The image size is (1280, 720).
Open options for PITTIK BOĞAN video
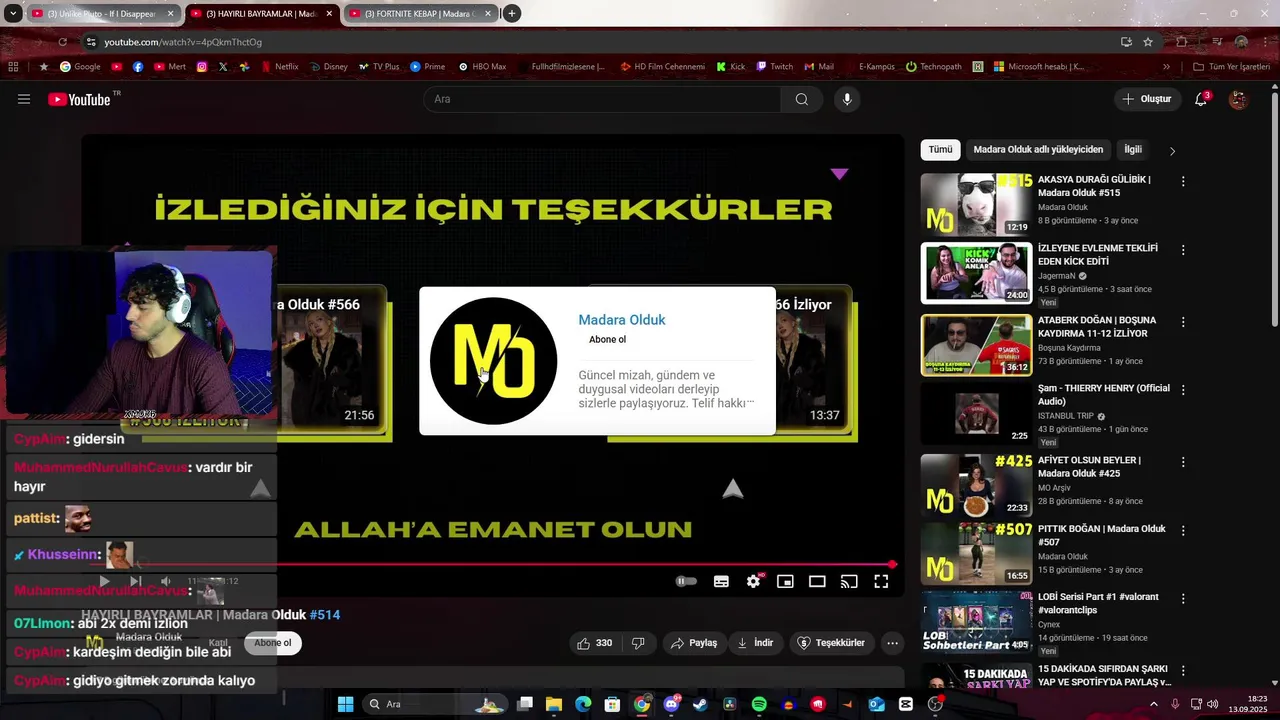coord(1183,530)
